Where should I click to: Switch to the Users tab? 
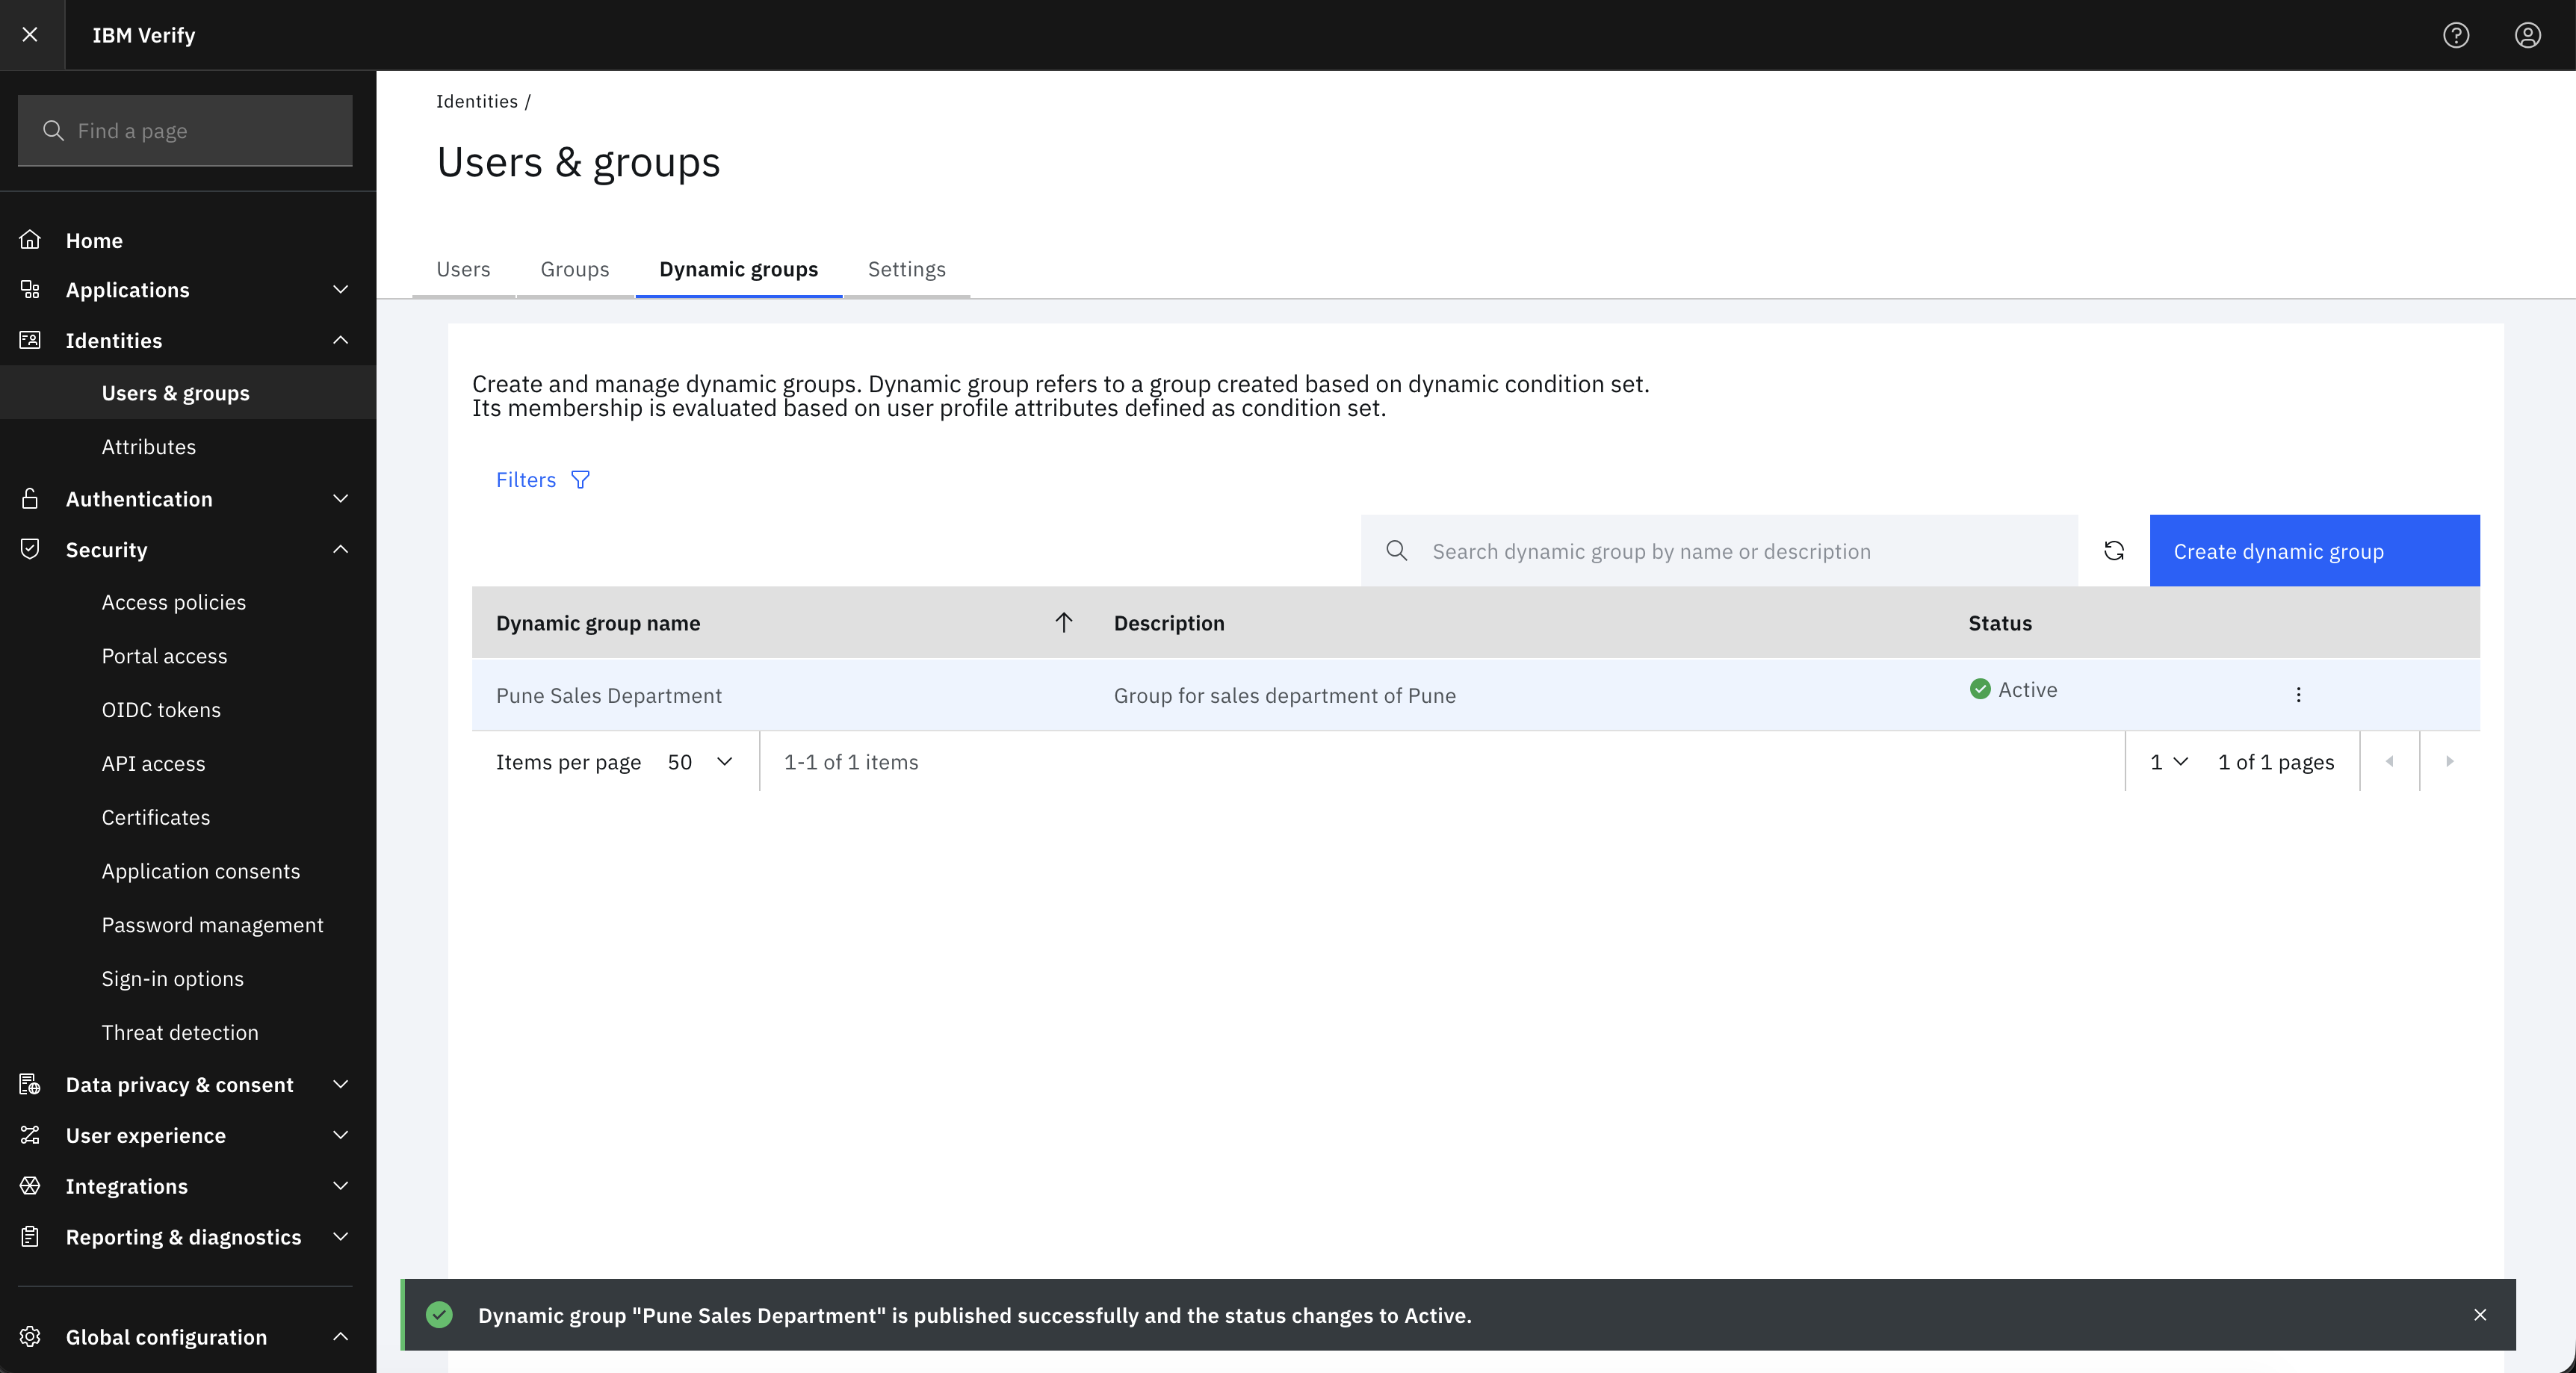point(463,269)
